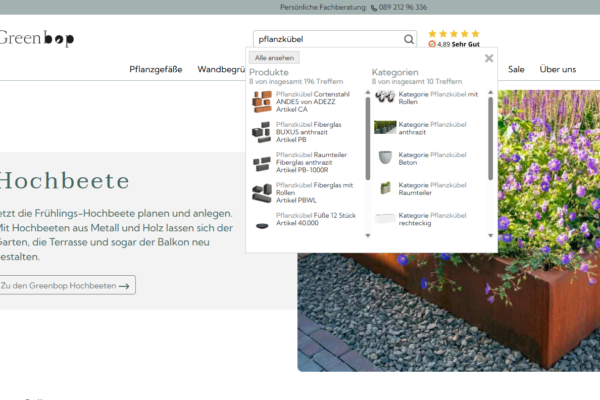Image resolution: width=600 pixels, height=400 pixels.
Task: Click the categories list scroll-up arrow
Action: (x=491, y=92)
